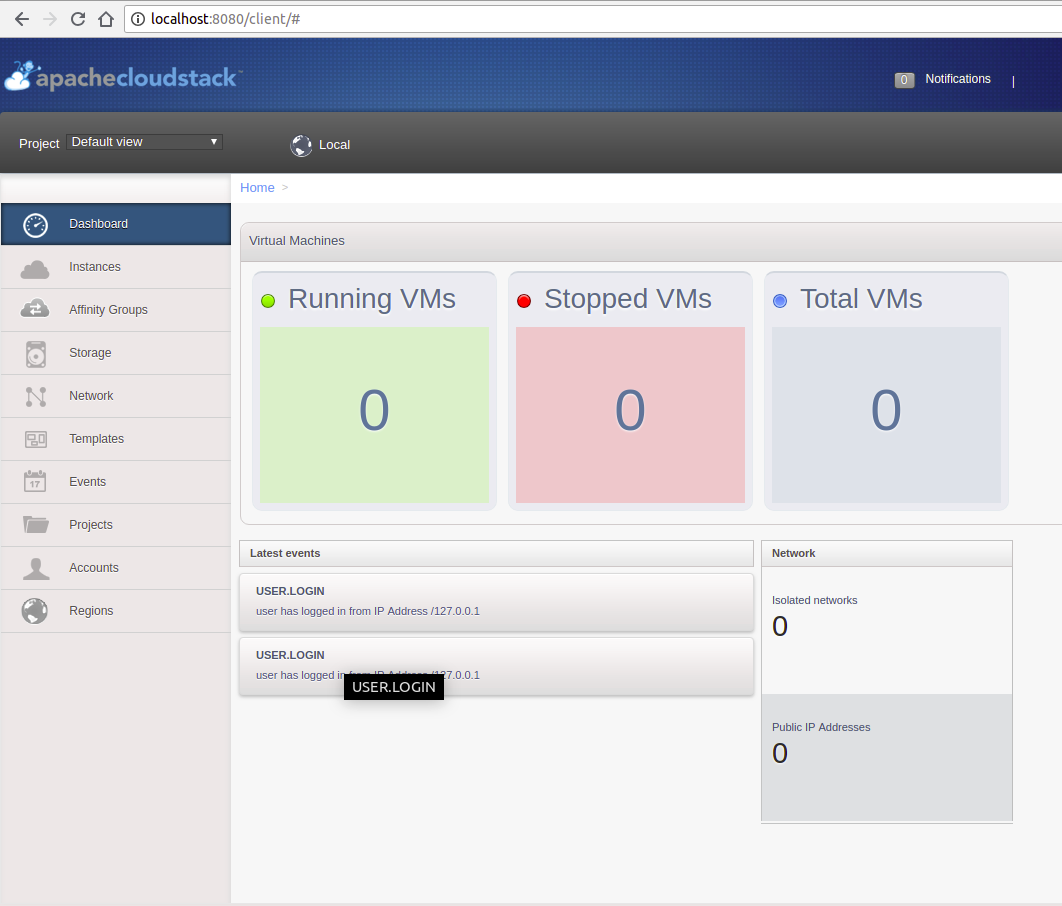1062x906 pixels.
Task: Click the Home breadcrumb link
Action: point(257,188)
